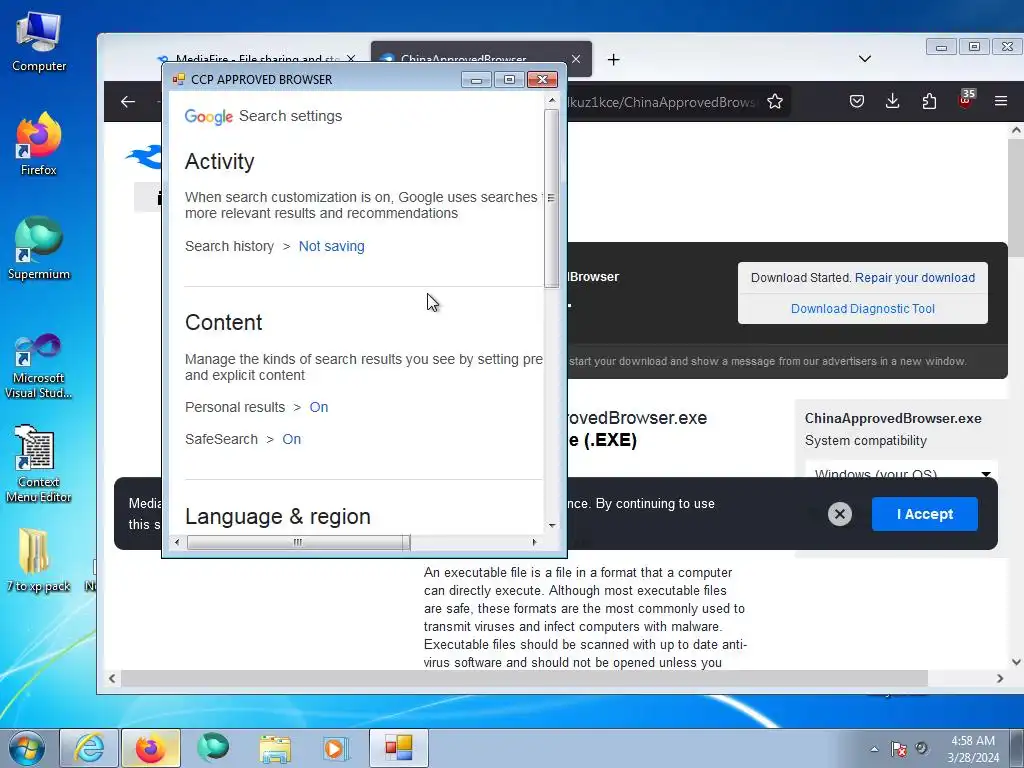Minimize the CCP APPROVED BROWSER window
Image resolution: width=1024 pixels, height=768 pixels.
point(477,80)
